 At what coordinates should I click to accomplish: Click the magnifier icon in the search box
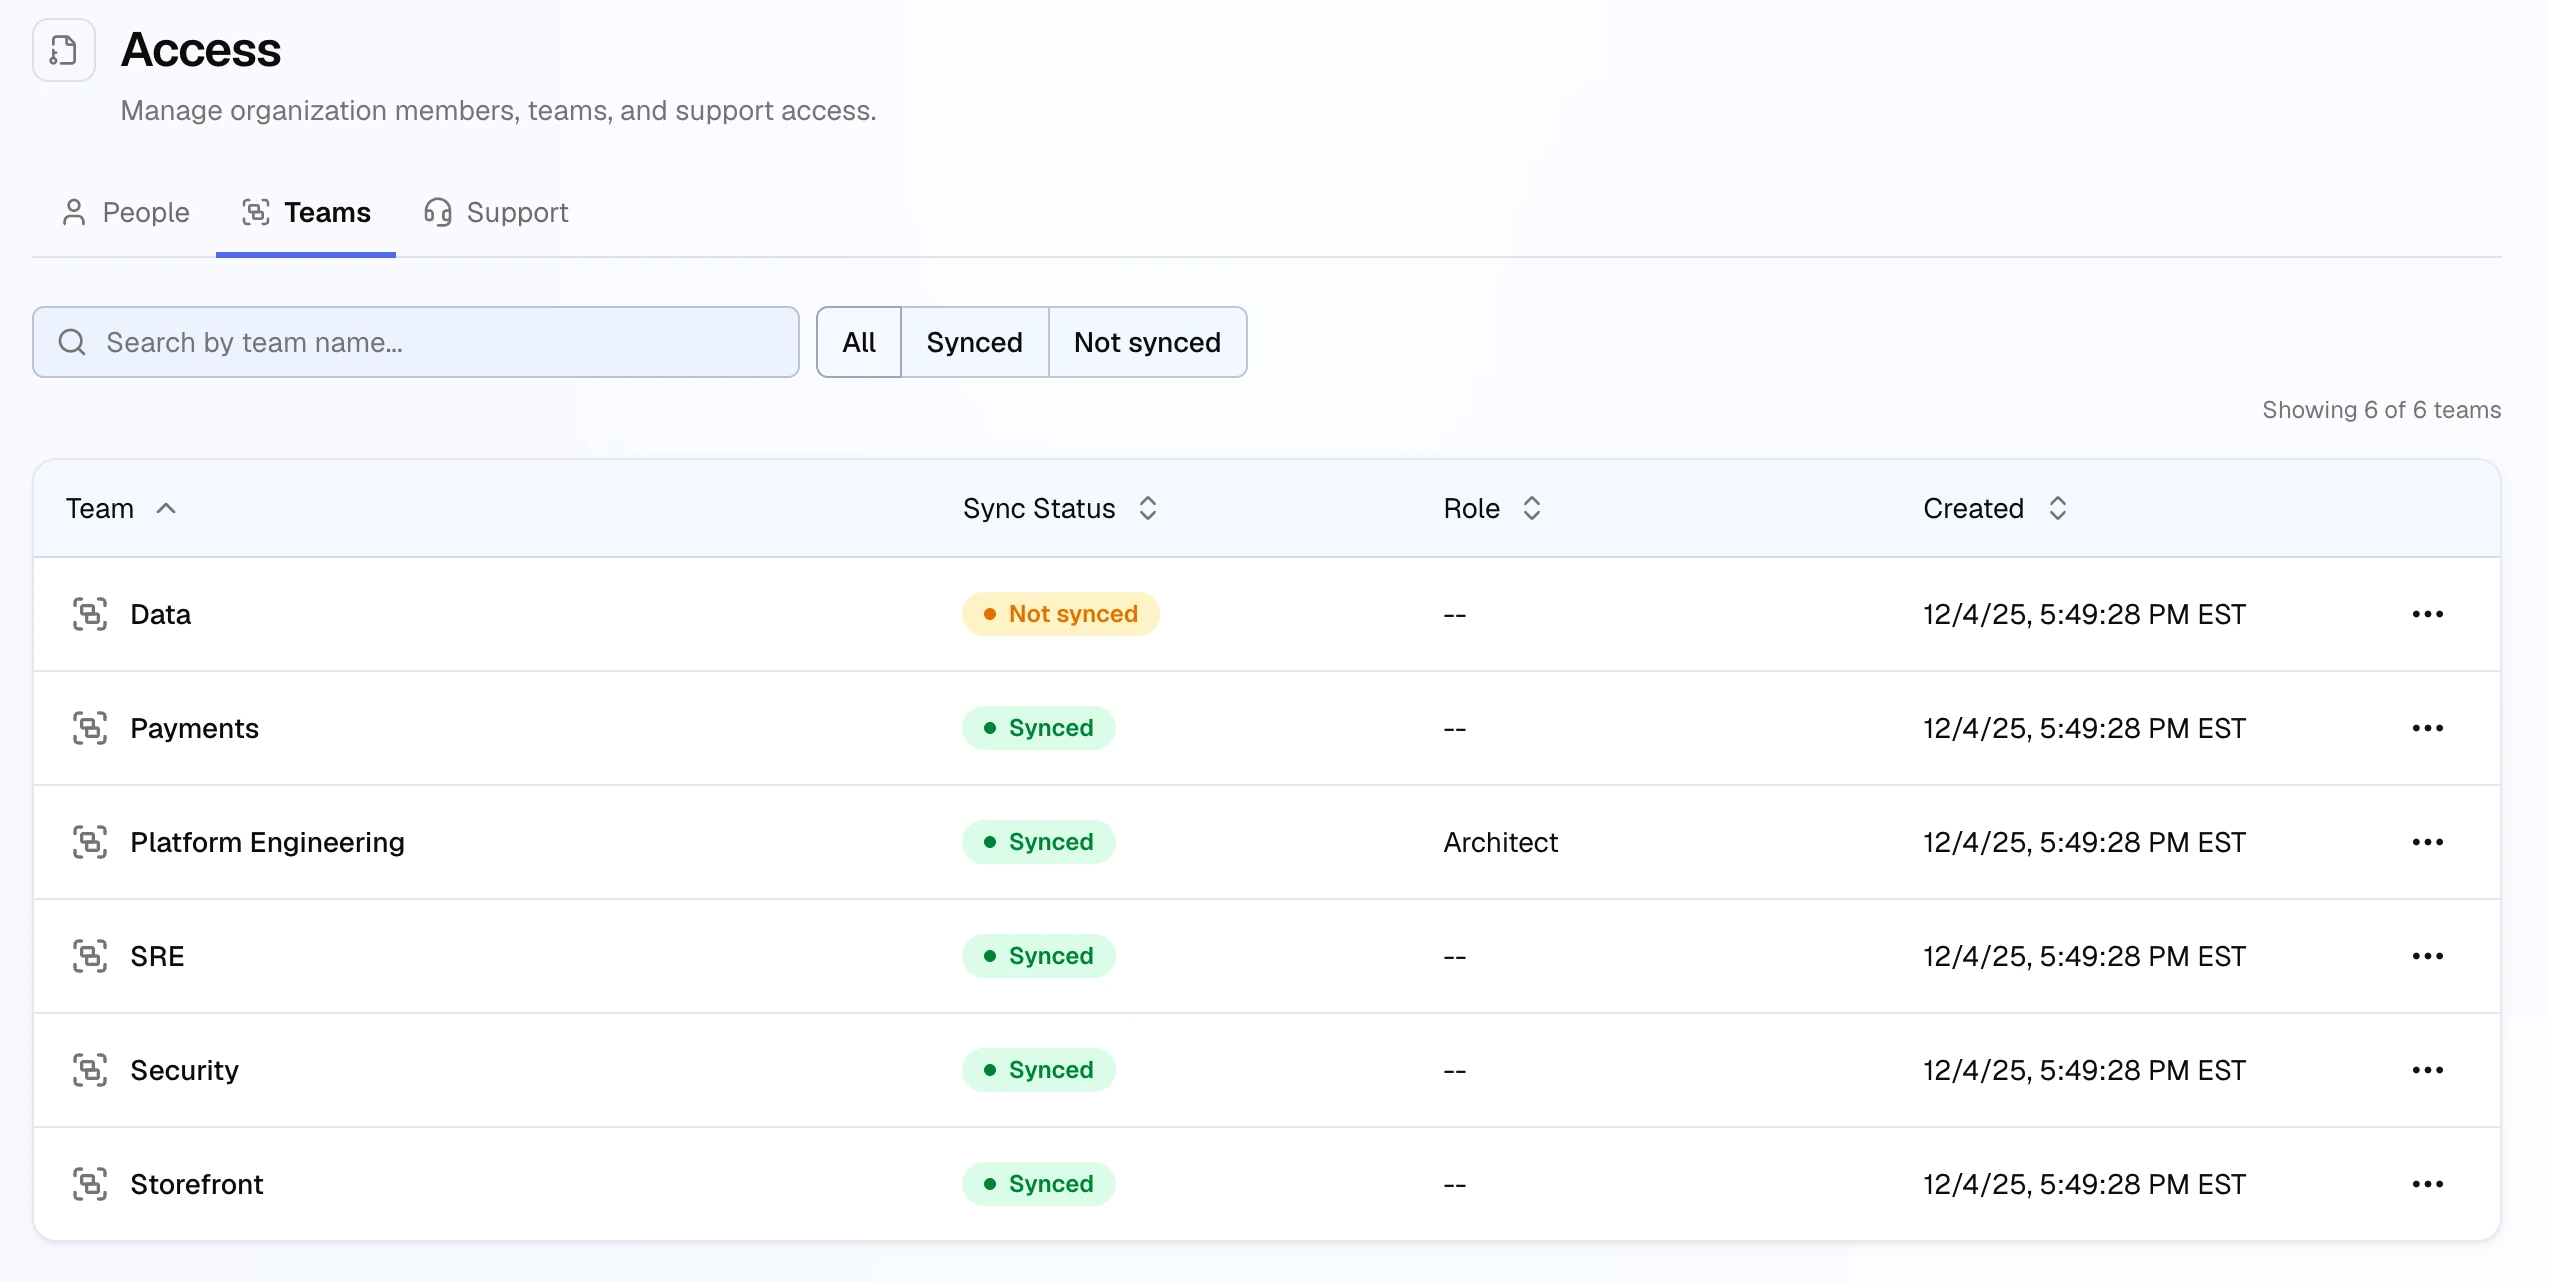[x=72, y=342]
